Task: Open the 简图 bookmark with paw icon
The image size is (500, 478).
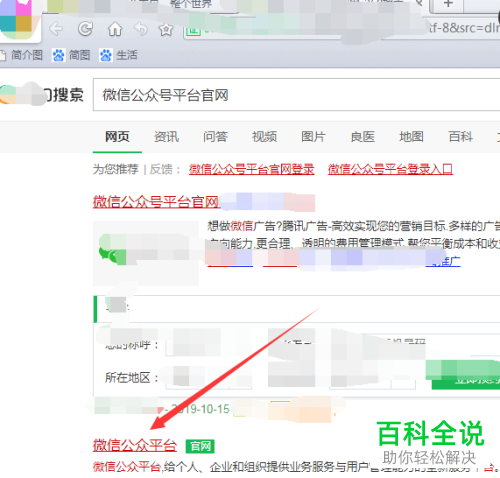Action: coord(71,55)
